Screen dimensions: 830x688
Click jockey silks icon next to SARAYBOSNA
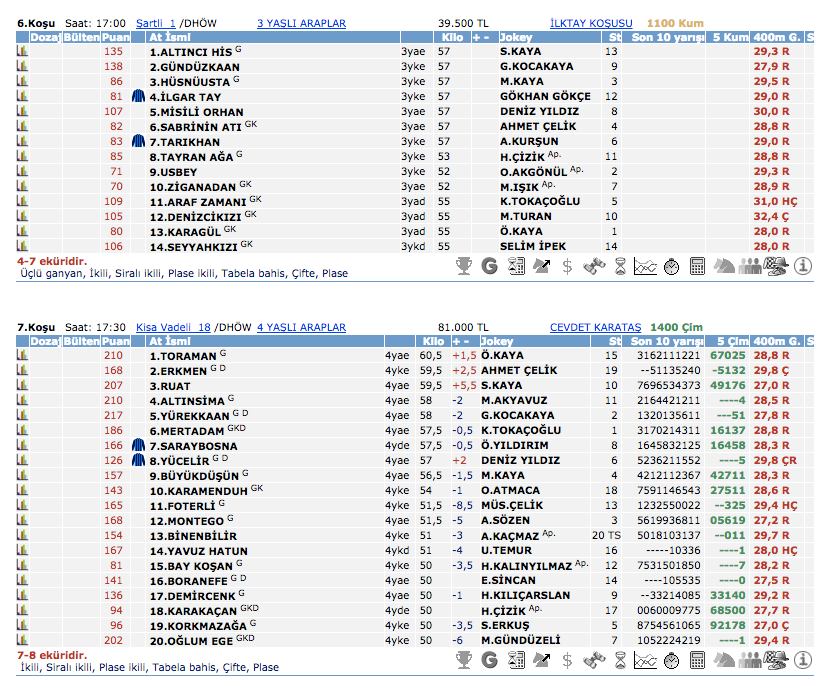coord(138,445)
